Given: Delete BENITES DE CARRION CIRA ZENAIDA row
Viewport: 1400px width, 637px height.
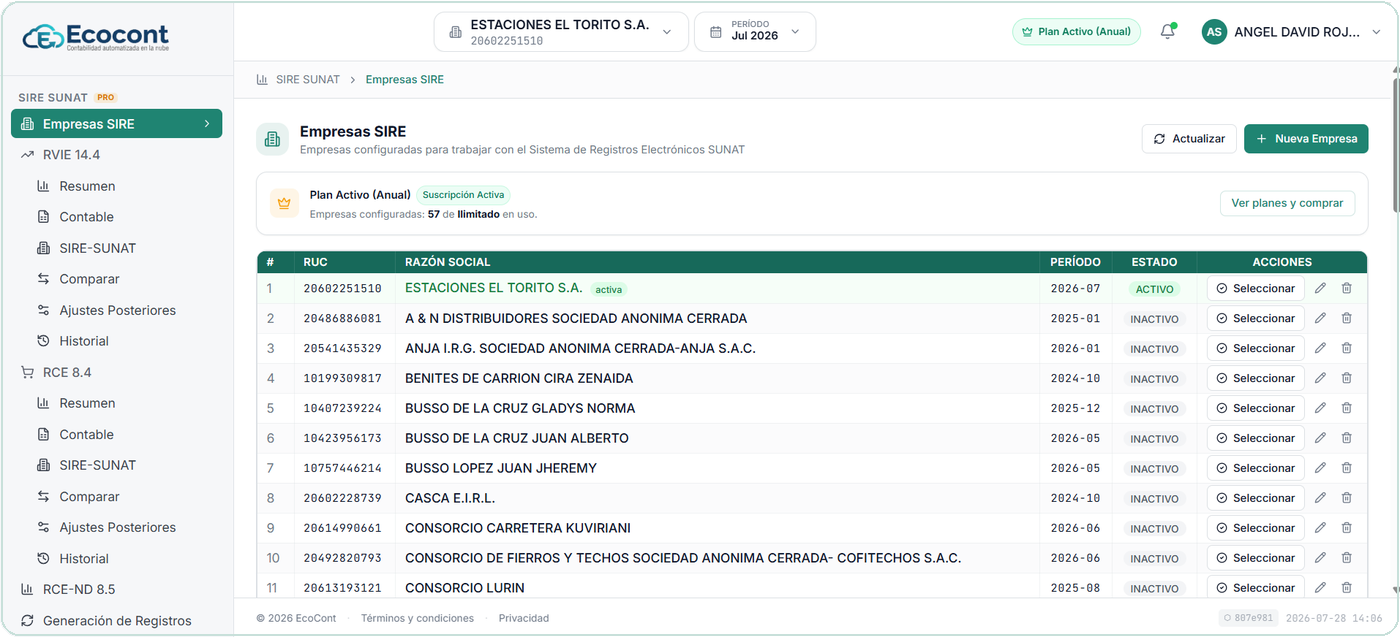Looking at the screenshot, I should point(1346,378).
